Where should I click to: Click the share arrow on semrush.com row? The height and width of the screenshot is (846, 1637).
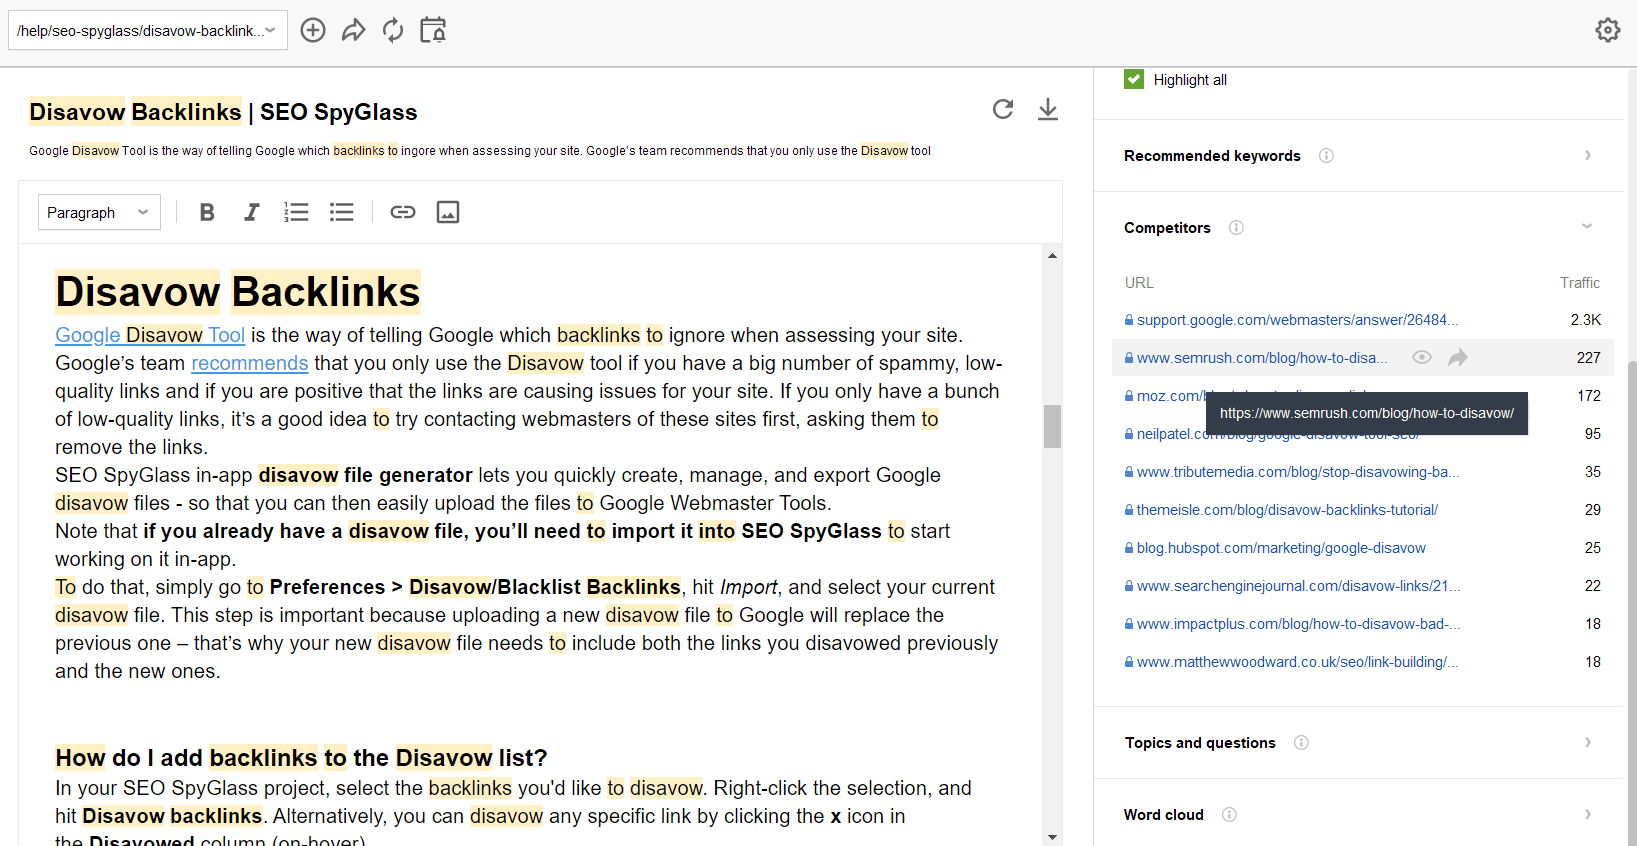[x=1458, y=357]
